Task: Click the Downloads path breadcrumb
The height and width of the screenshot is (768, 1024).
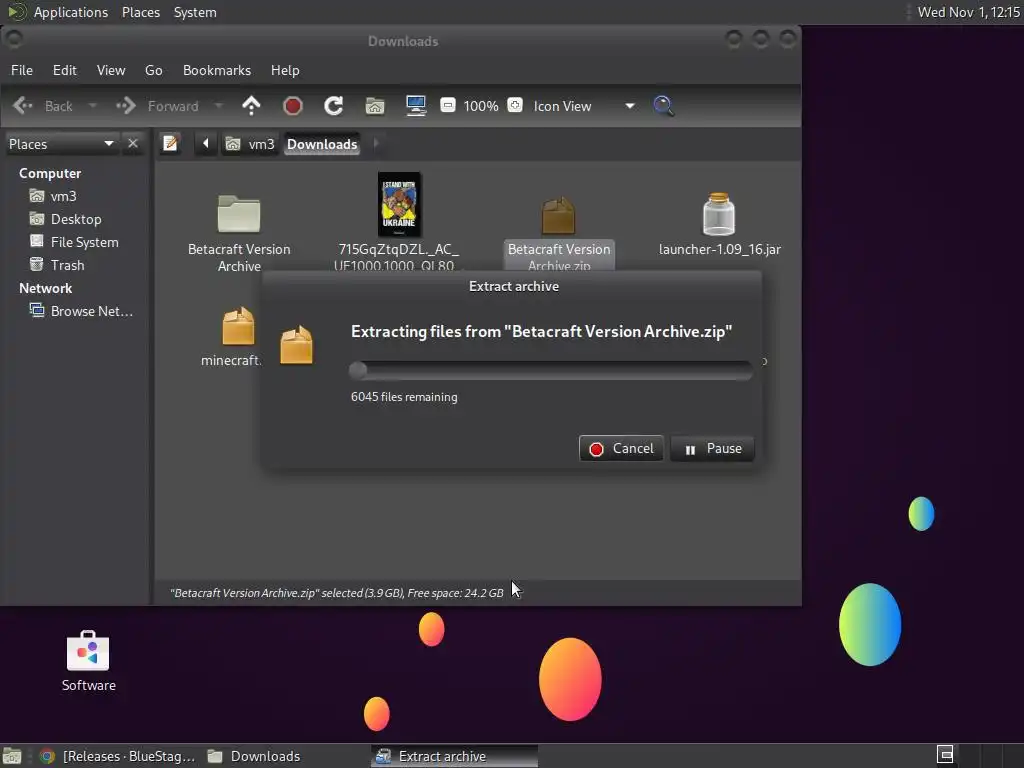Action: [322, 144]
